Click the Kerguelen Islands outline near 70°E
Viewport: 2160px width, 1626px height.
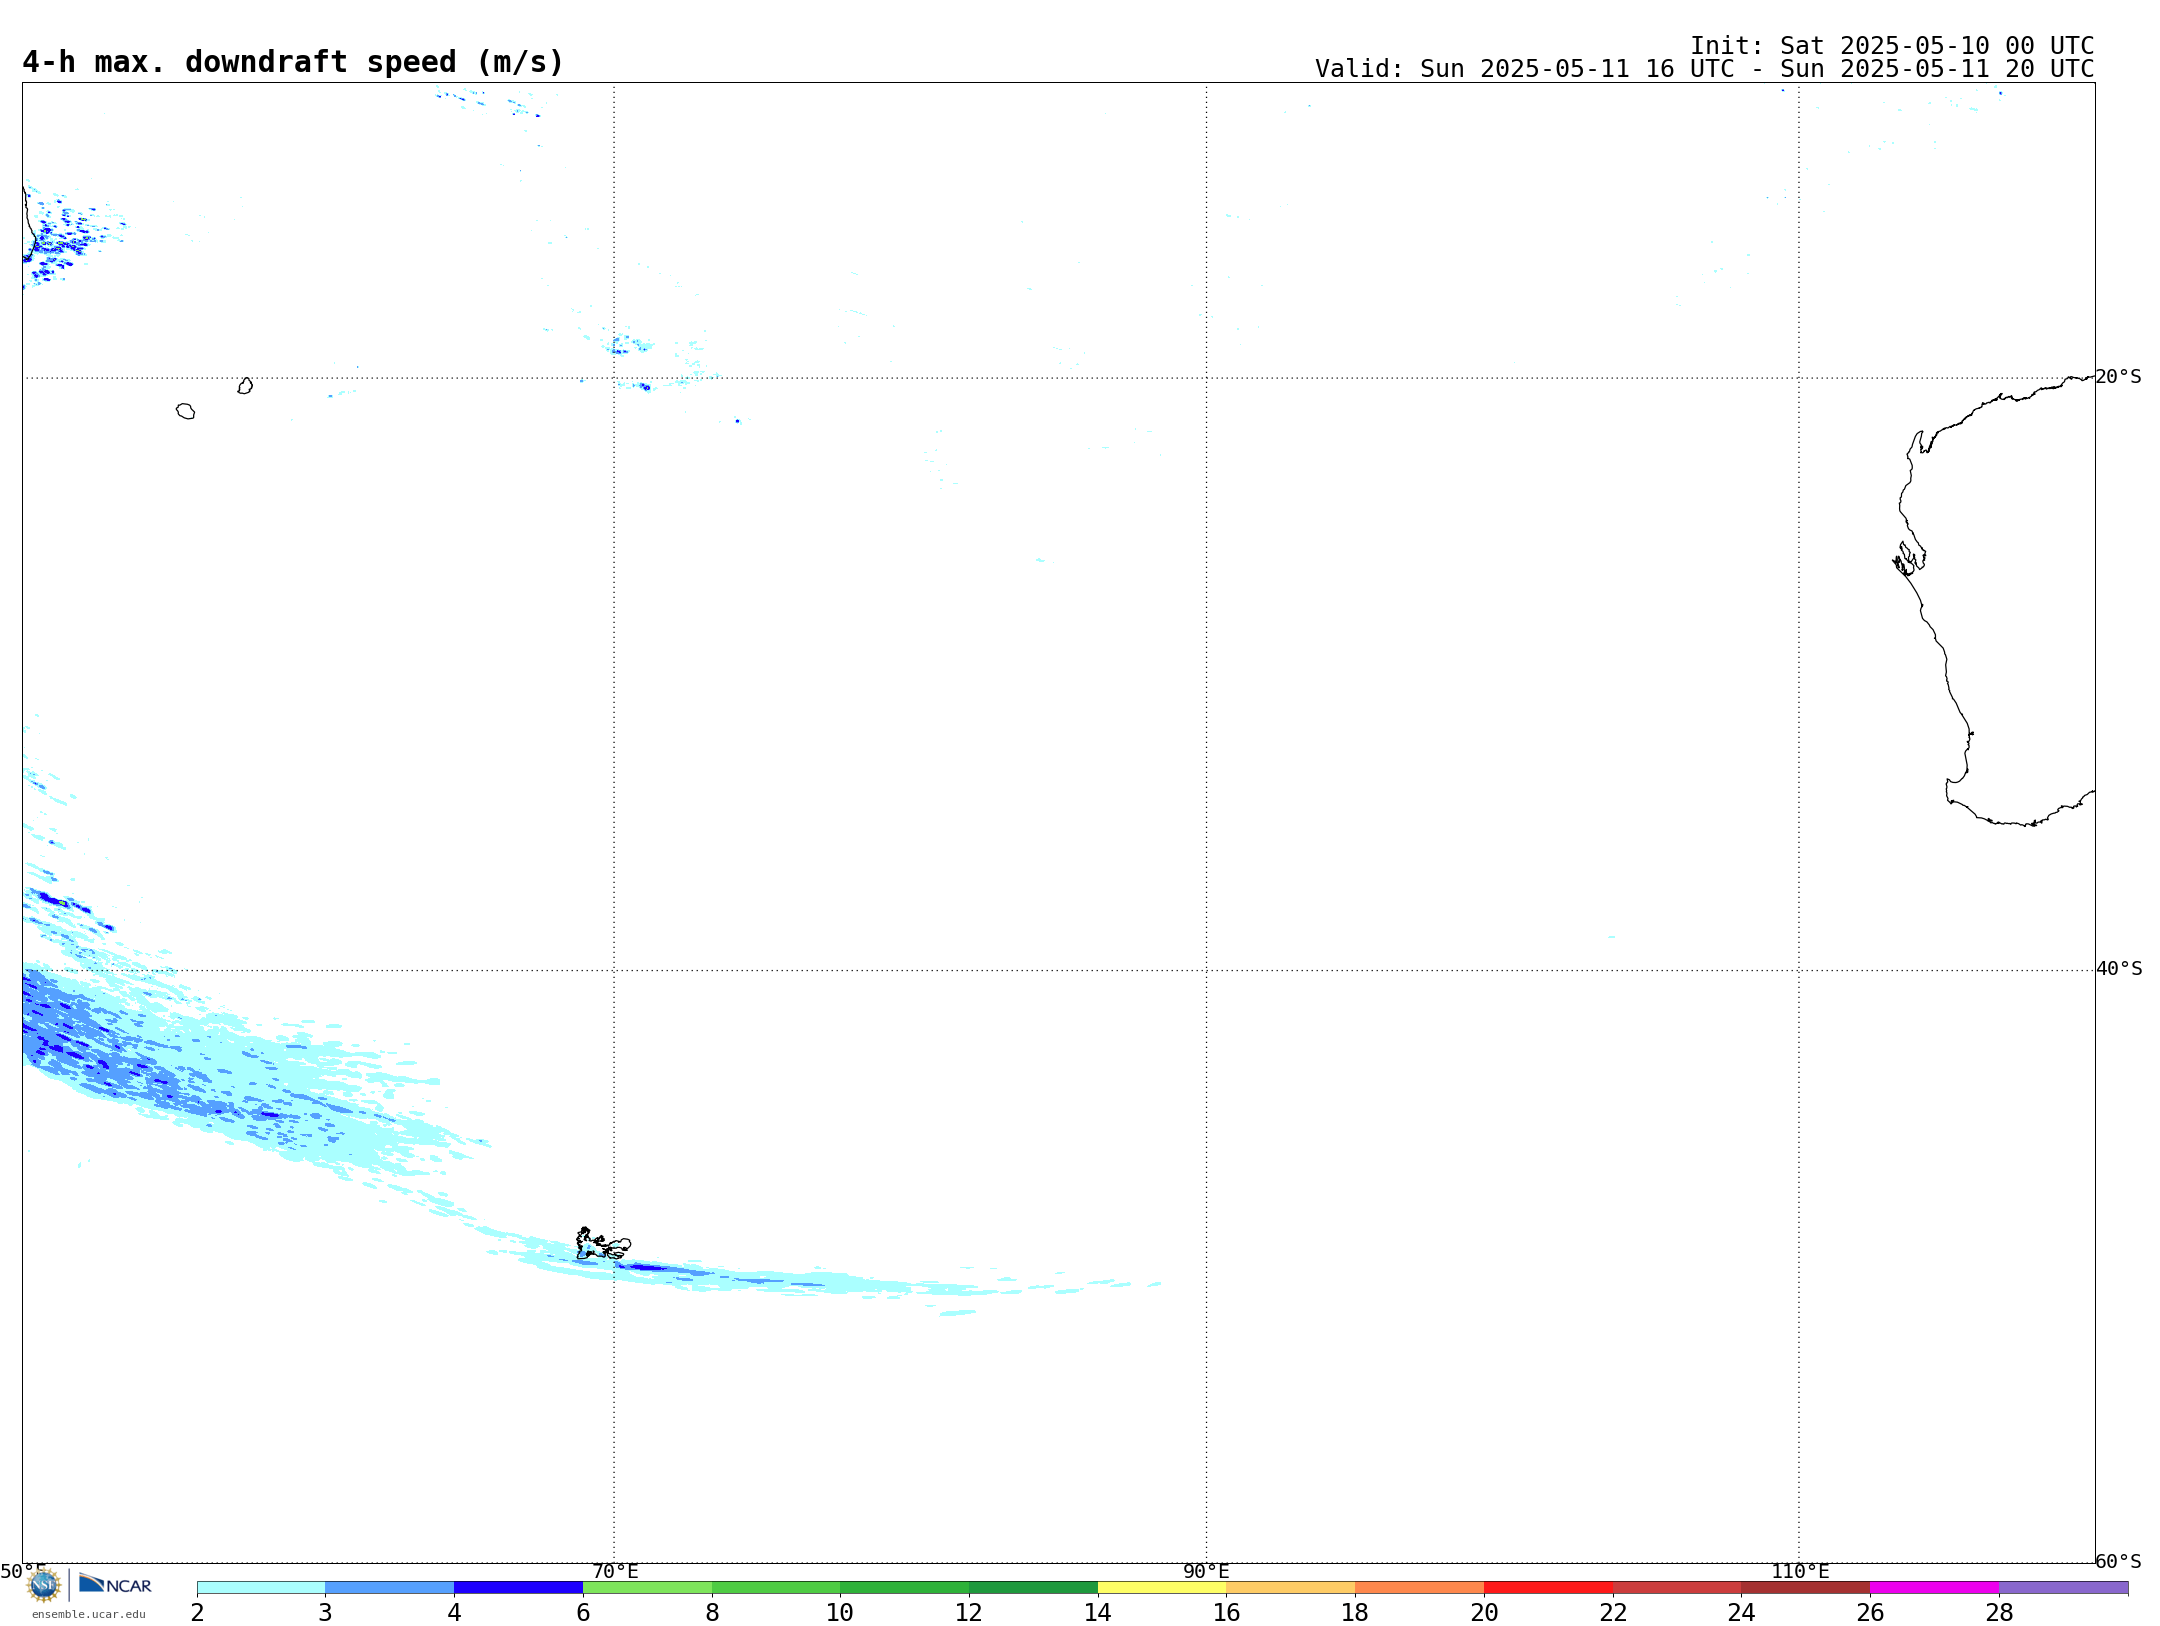click(x=602, y=1244)
